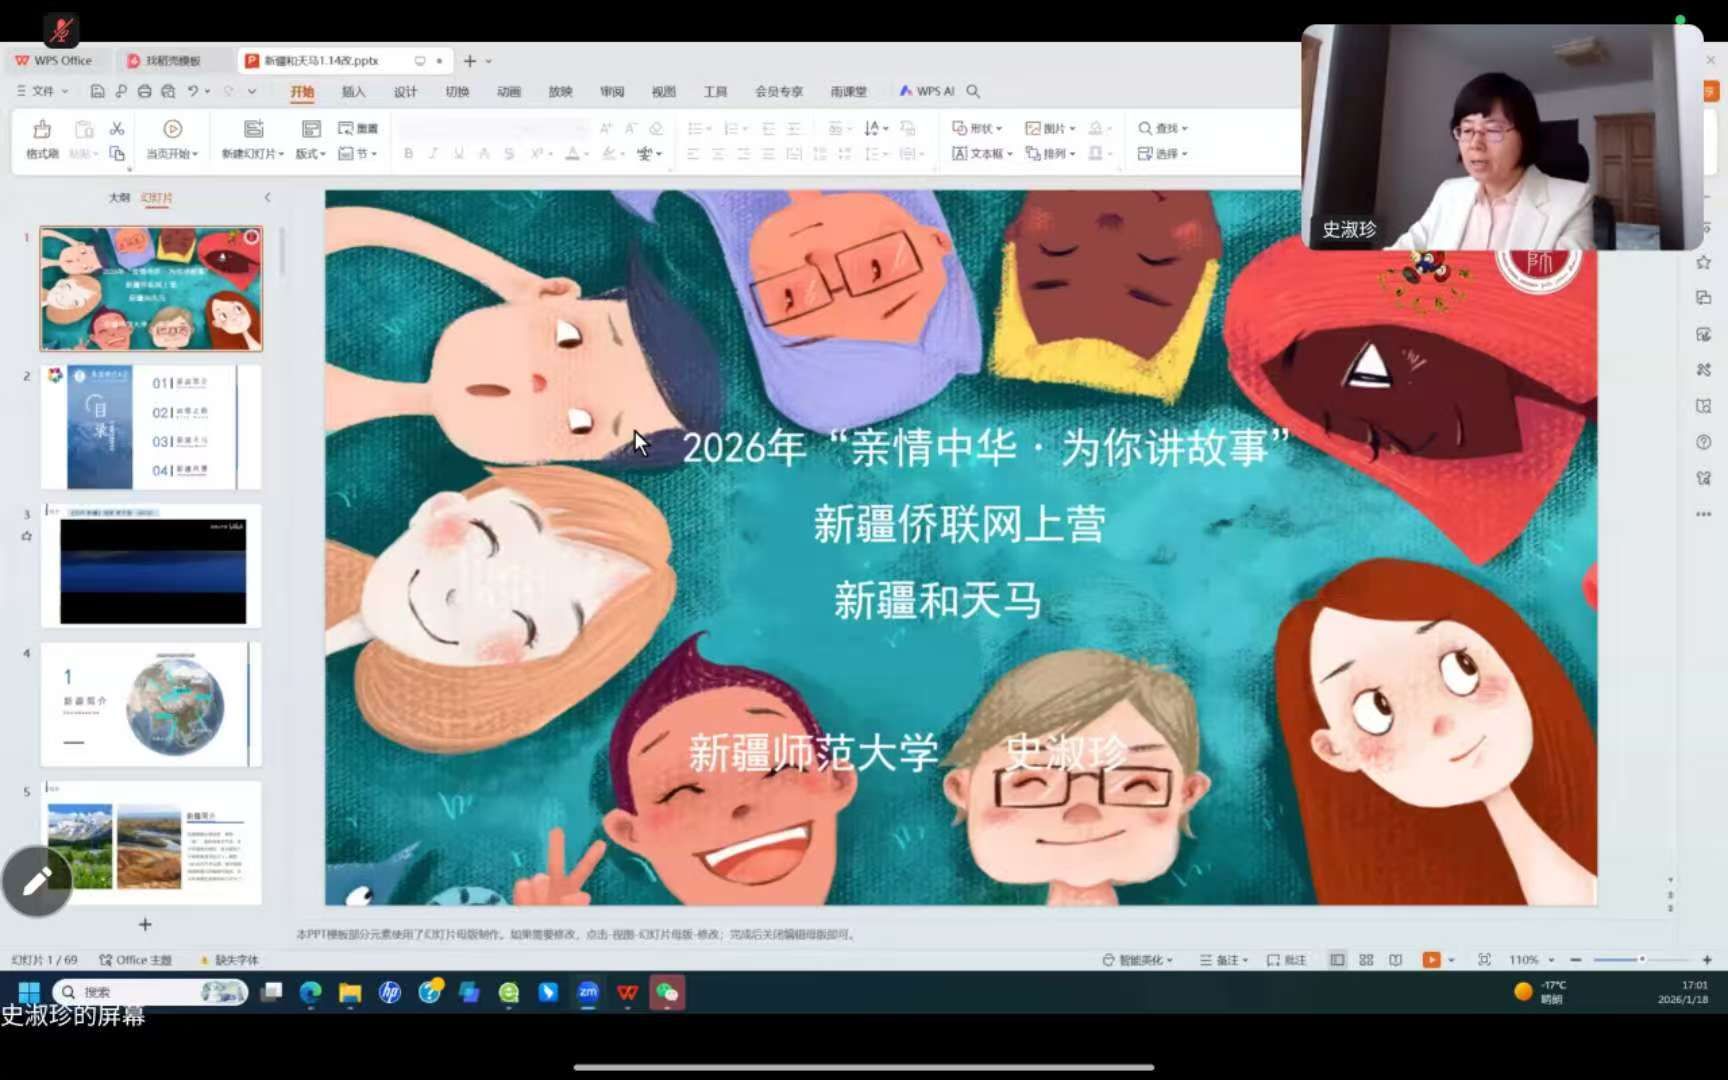Click the zoom slider in status bar
The height and width of the screenshot is (1080, 1728).
pyautogui.click(x=1640, y=960)
